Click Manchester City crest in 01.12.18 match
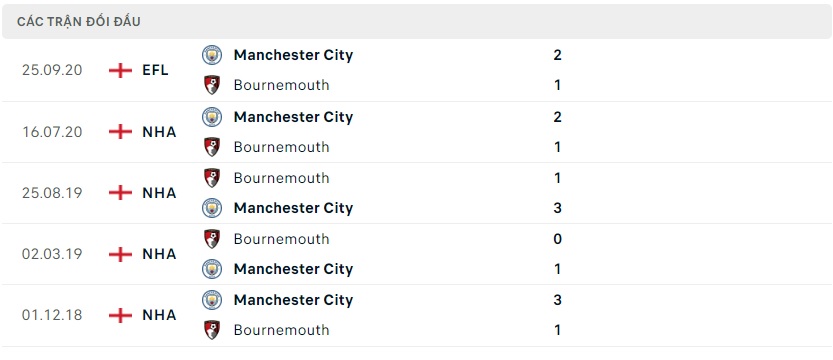833x360 pixels. pyautogui.click(x=212, y=300)
